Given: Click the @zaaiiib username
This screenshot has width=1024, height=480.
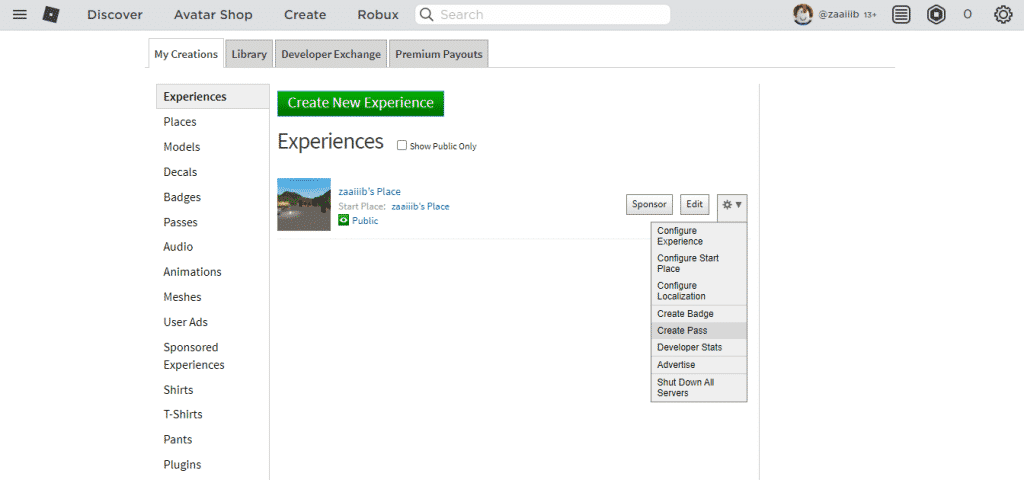Looking at the screenshot, I should click(838, 14).
